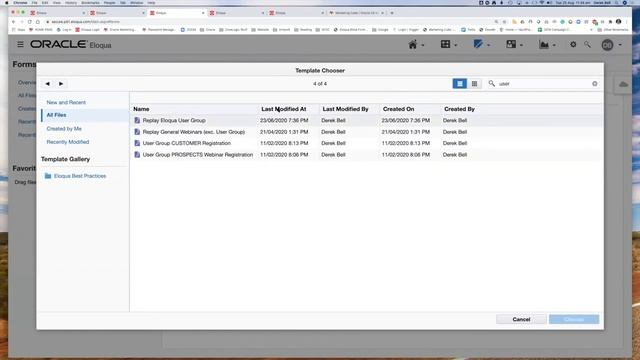Image resolution: width=640 pixels, height=360 pixels.
Task: Go back with the Template Chooser left arrow
Action: [x=47, y=84]
